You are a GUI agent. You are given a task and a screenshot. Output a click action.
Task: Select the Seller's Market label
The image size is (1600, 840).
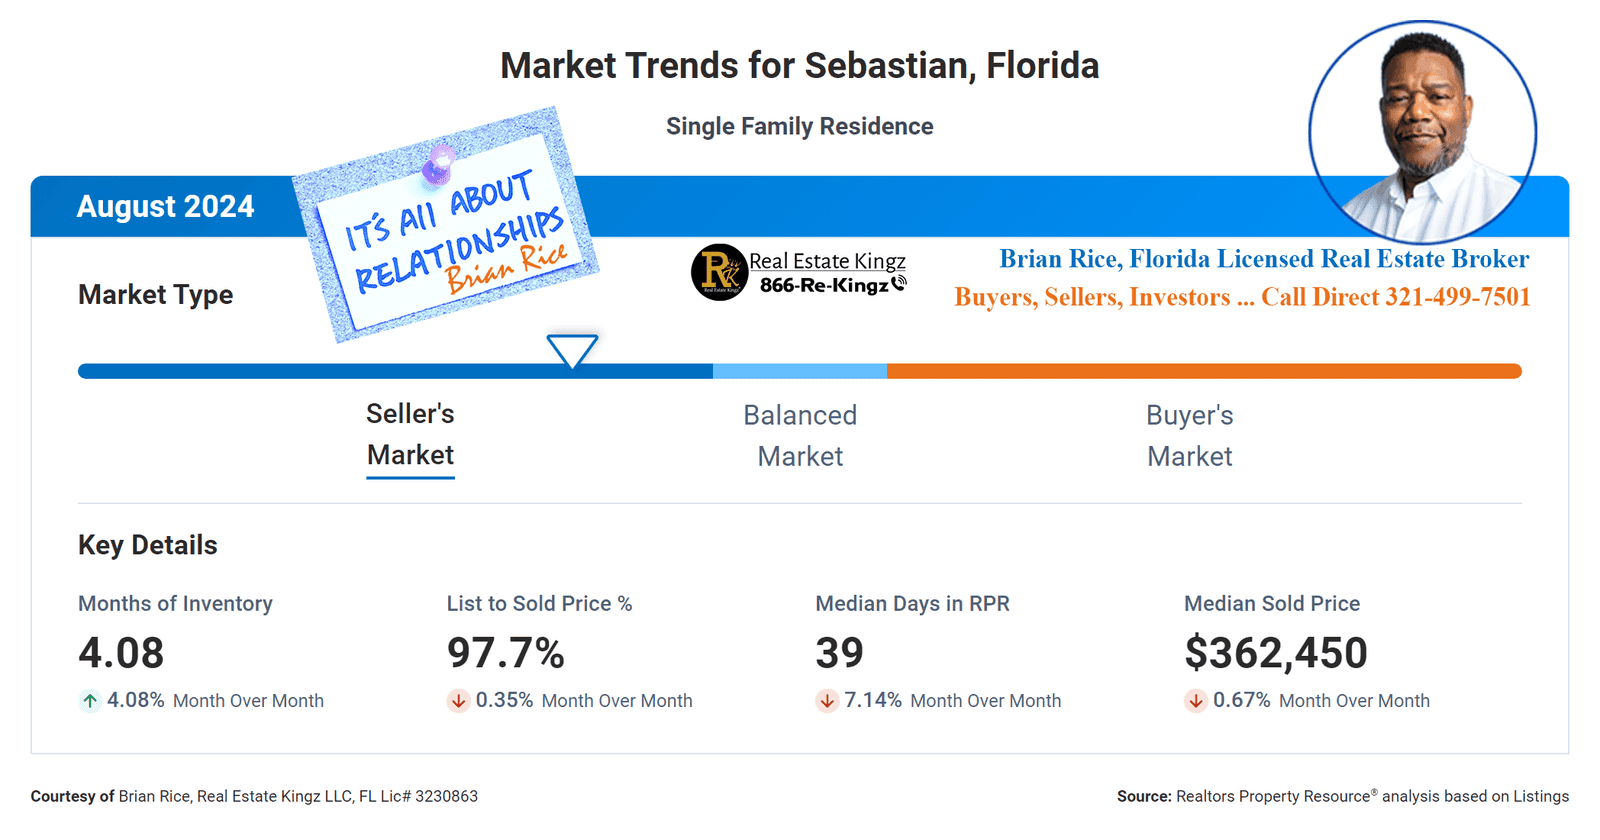click(410, 435)
